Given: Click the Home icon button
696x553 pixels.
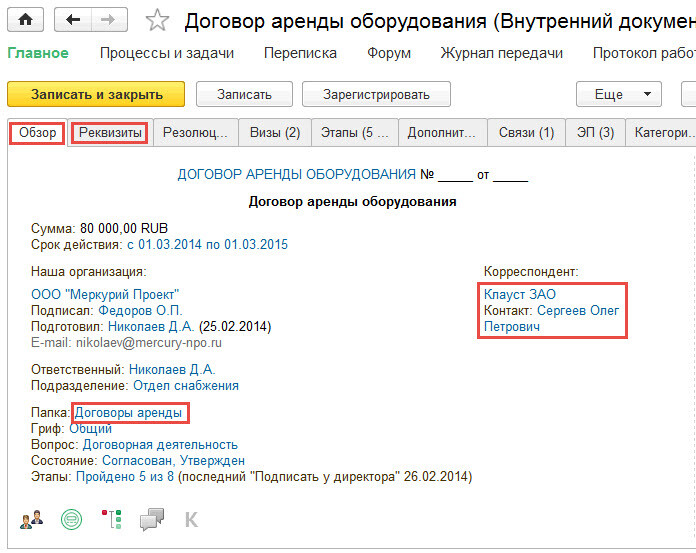Looking at the screenshot, I should click(x=26, y=20).
